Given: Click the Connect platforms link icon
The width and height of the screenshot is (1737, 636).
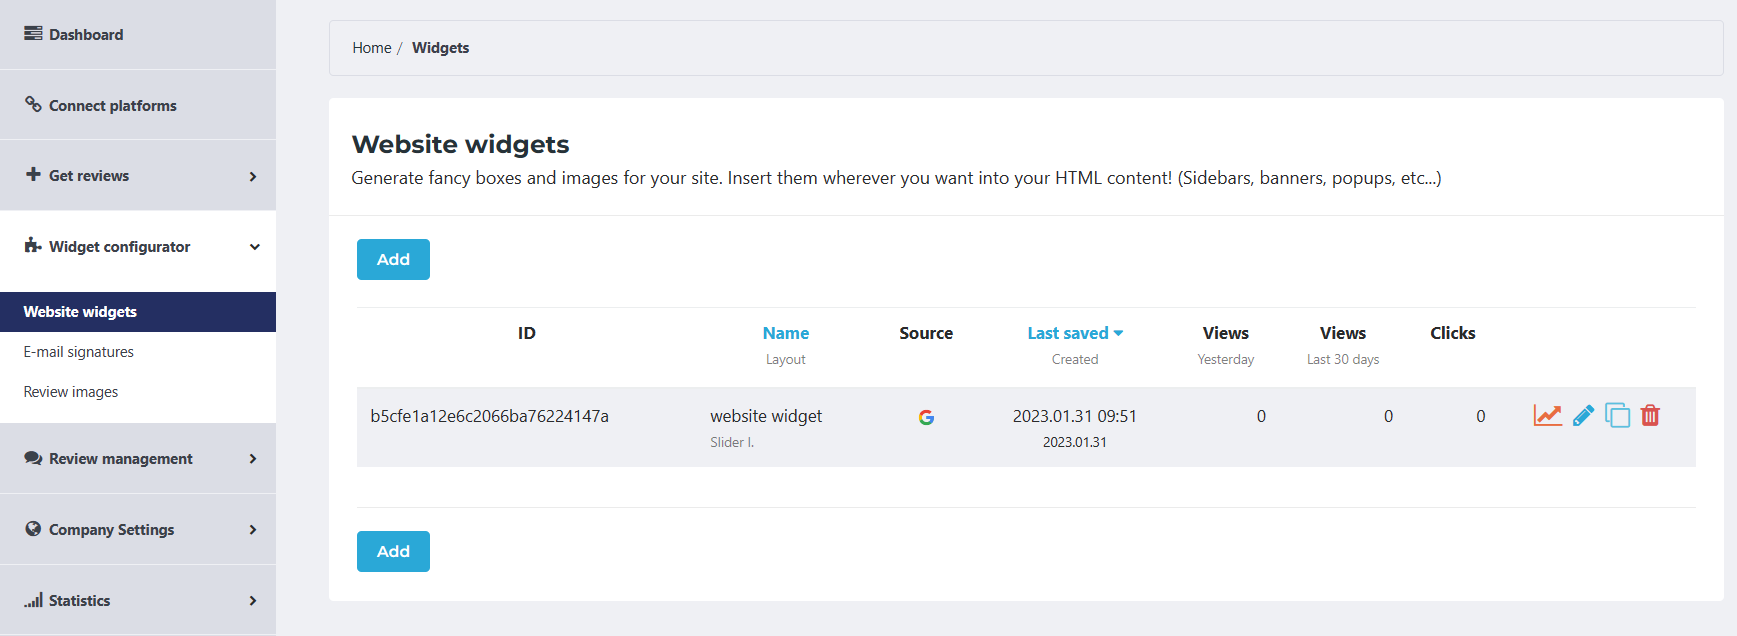Looking at the screenshot, I should click(33, 105).
